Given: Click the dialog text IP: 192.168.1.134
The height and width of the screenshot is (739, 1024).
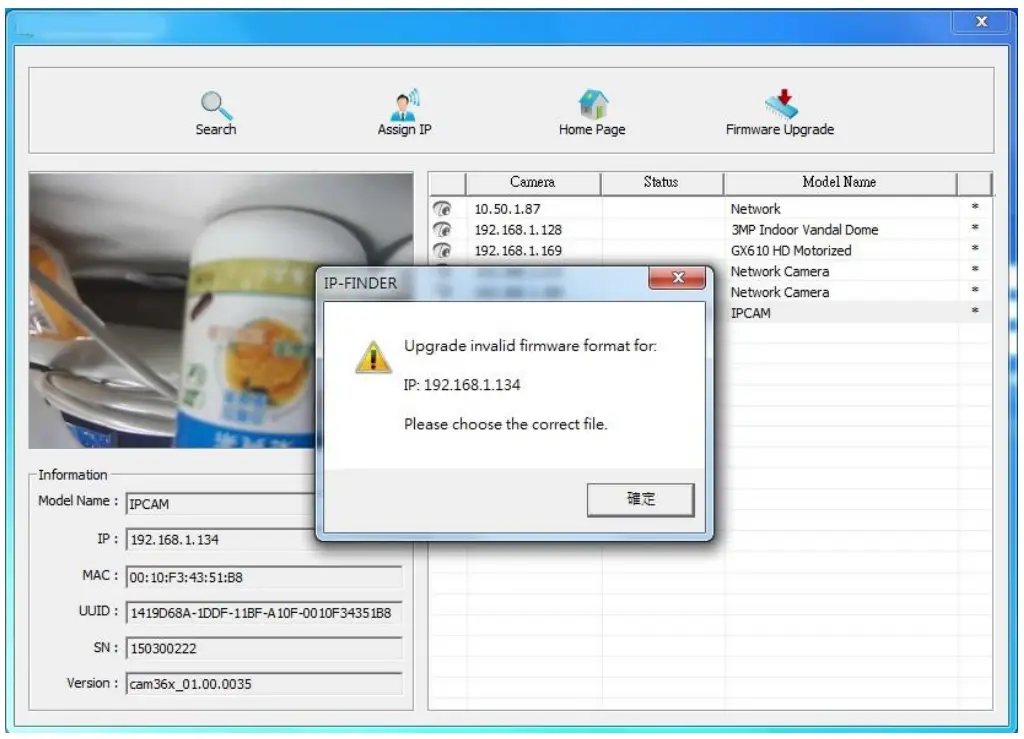Looking at the screenshot, I should pos(462,385).
